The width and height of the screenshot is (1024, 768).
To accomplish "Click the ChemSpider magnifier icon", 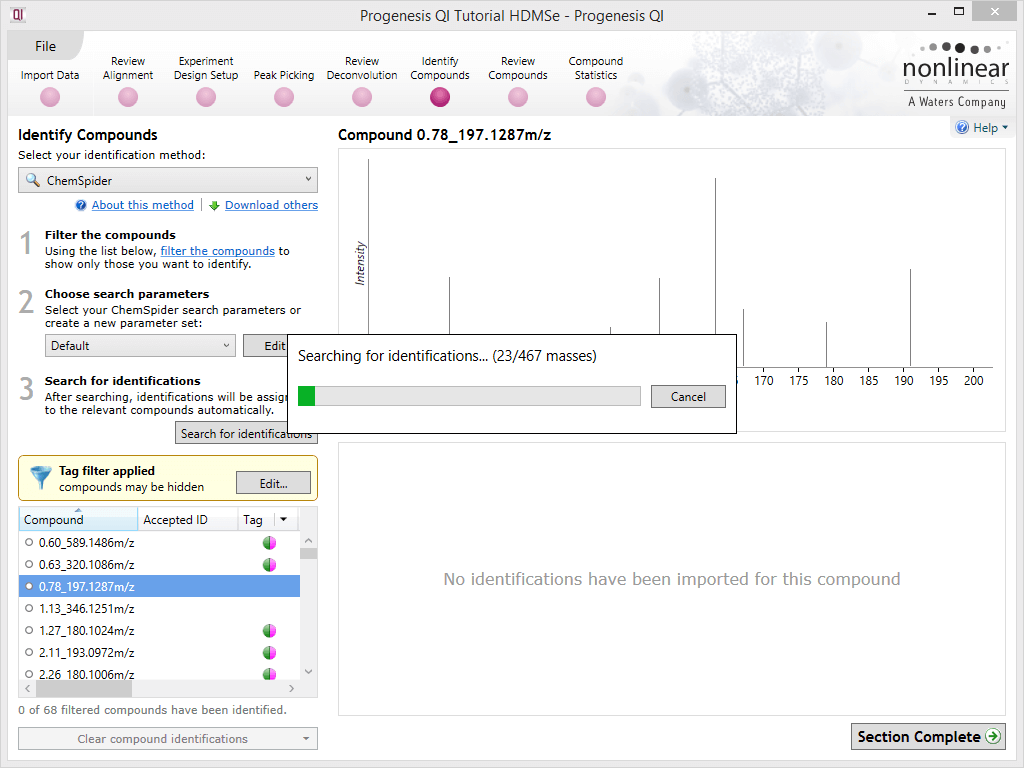I will click(x=33, y=180).
